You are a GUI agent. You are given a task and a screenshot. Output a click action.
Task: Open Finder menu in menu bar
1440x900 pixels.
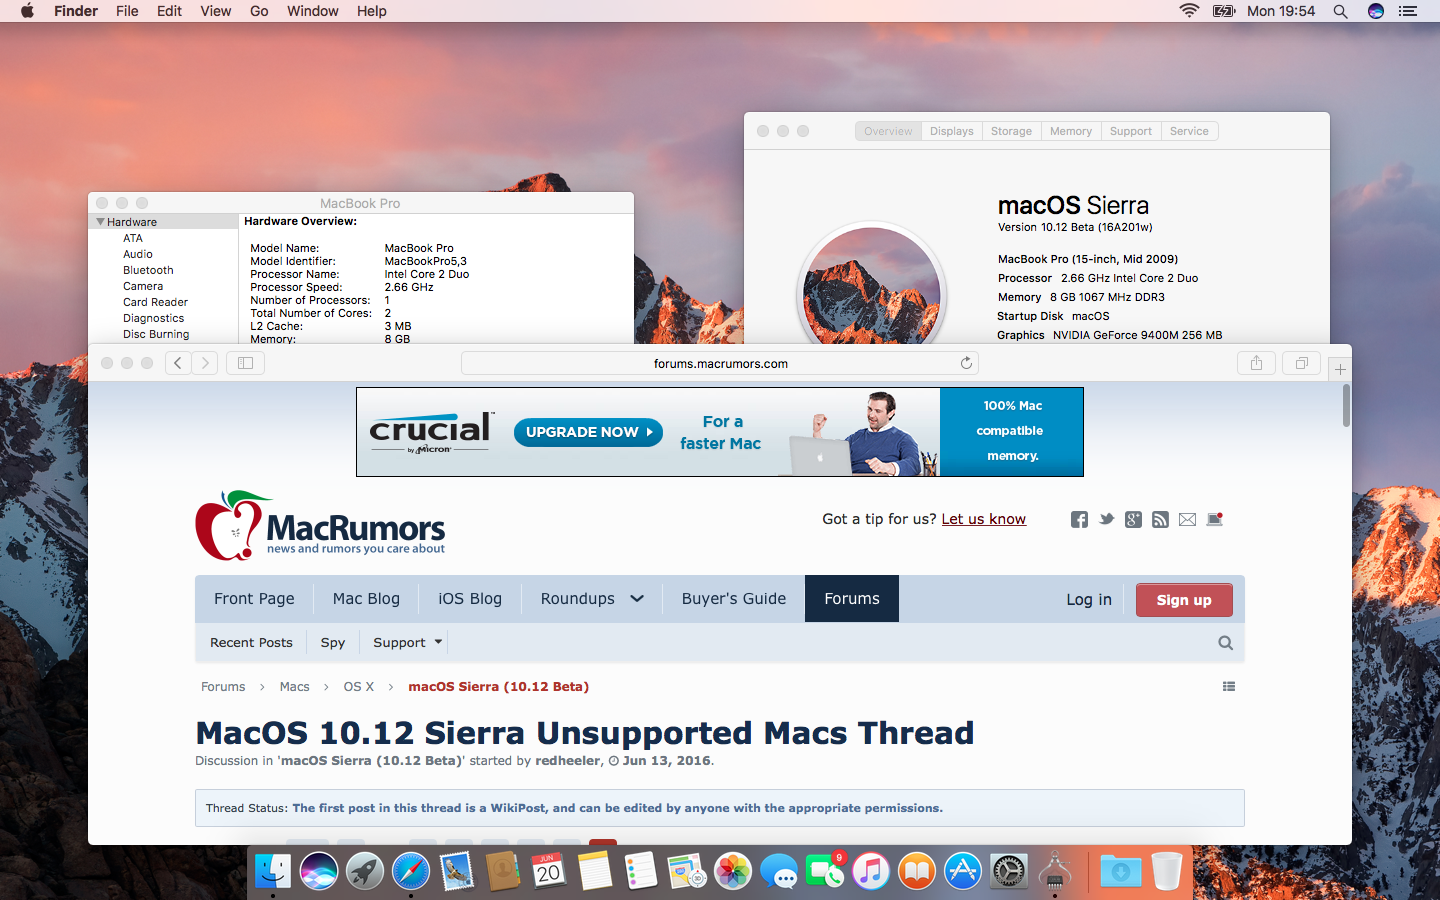pos(76,11)
